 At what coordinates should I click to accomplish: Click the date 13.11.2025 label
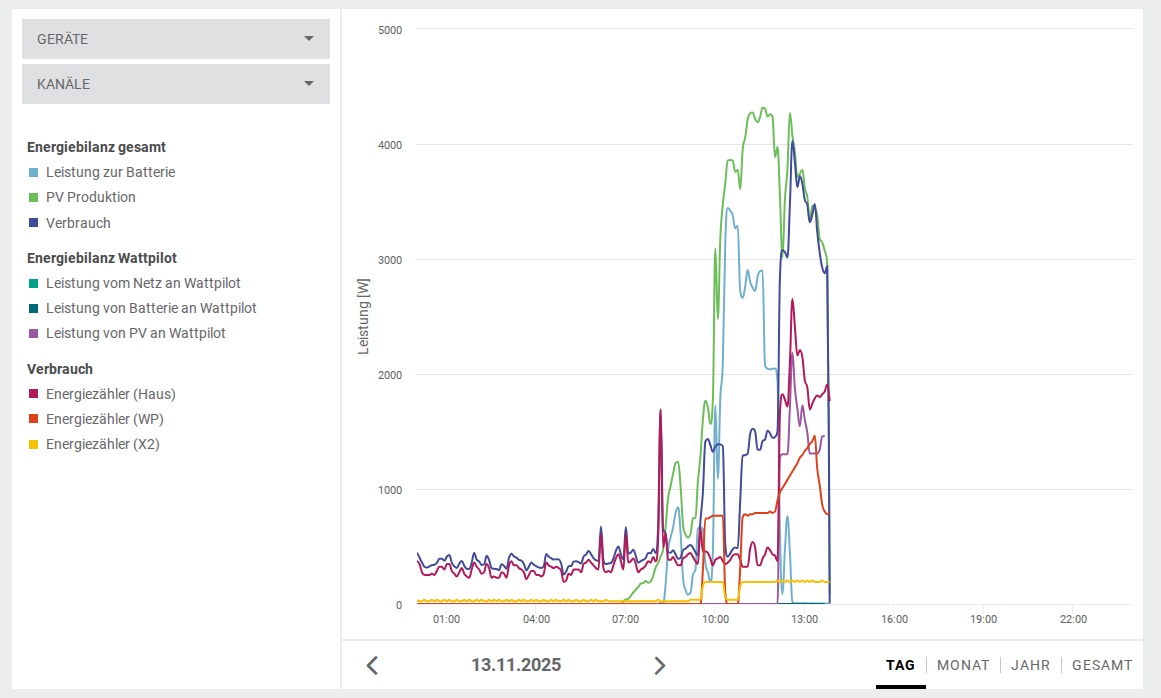coord(516,665)
